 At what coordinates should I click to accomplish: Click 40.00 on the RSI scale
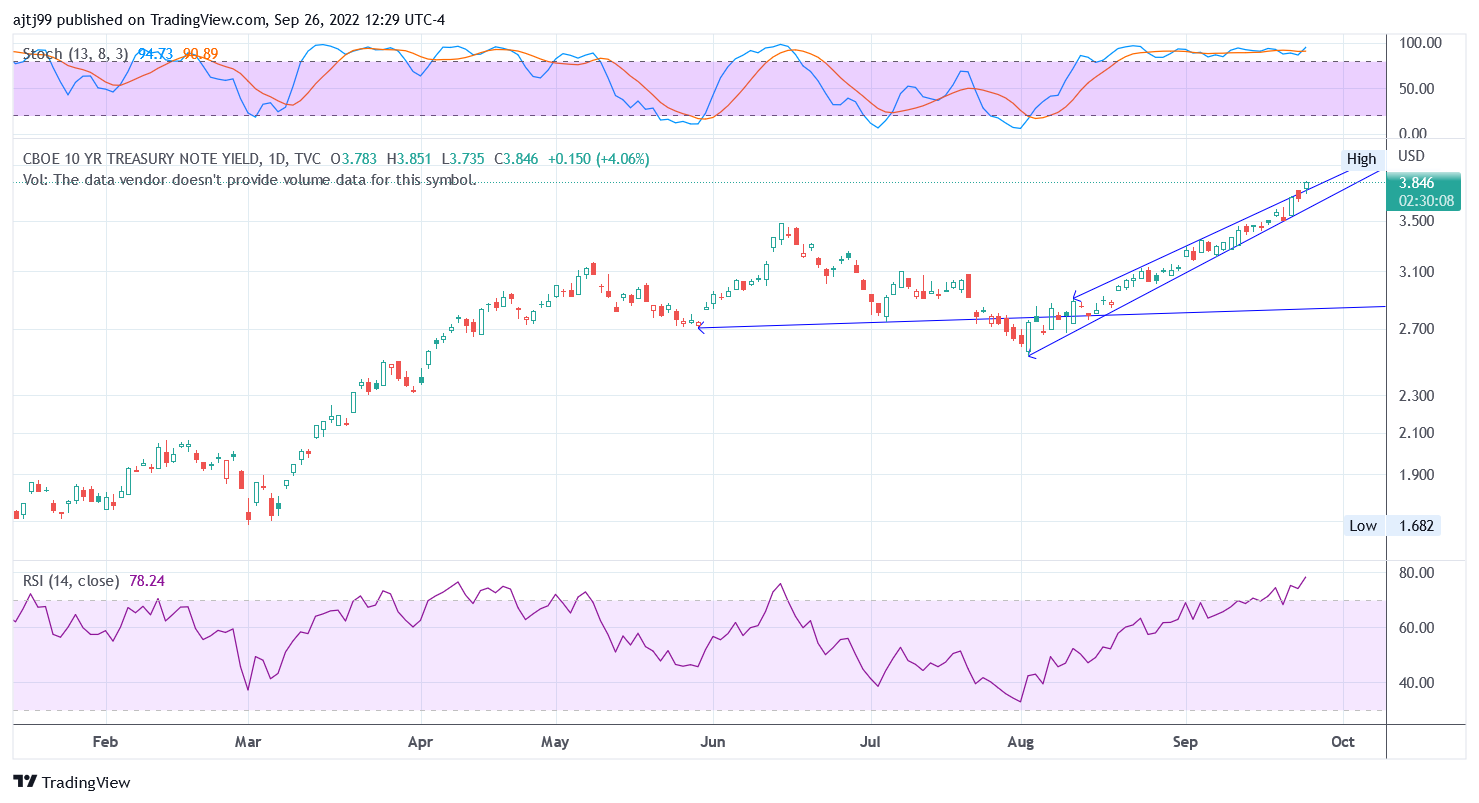1416,683
